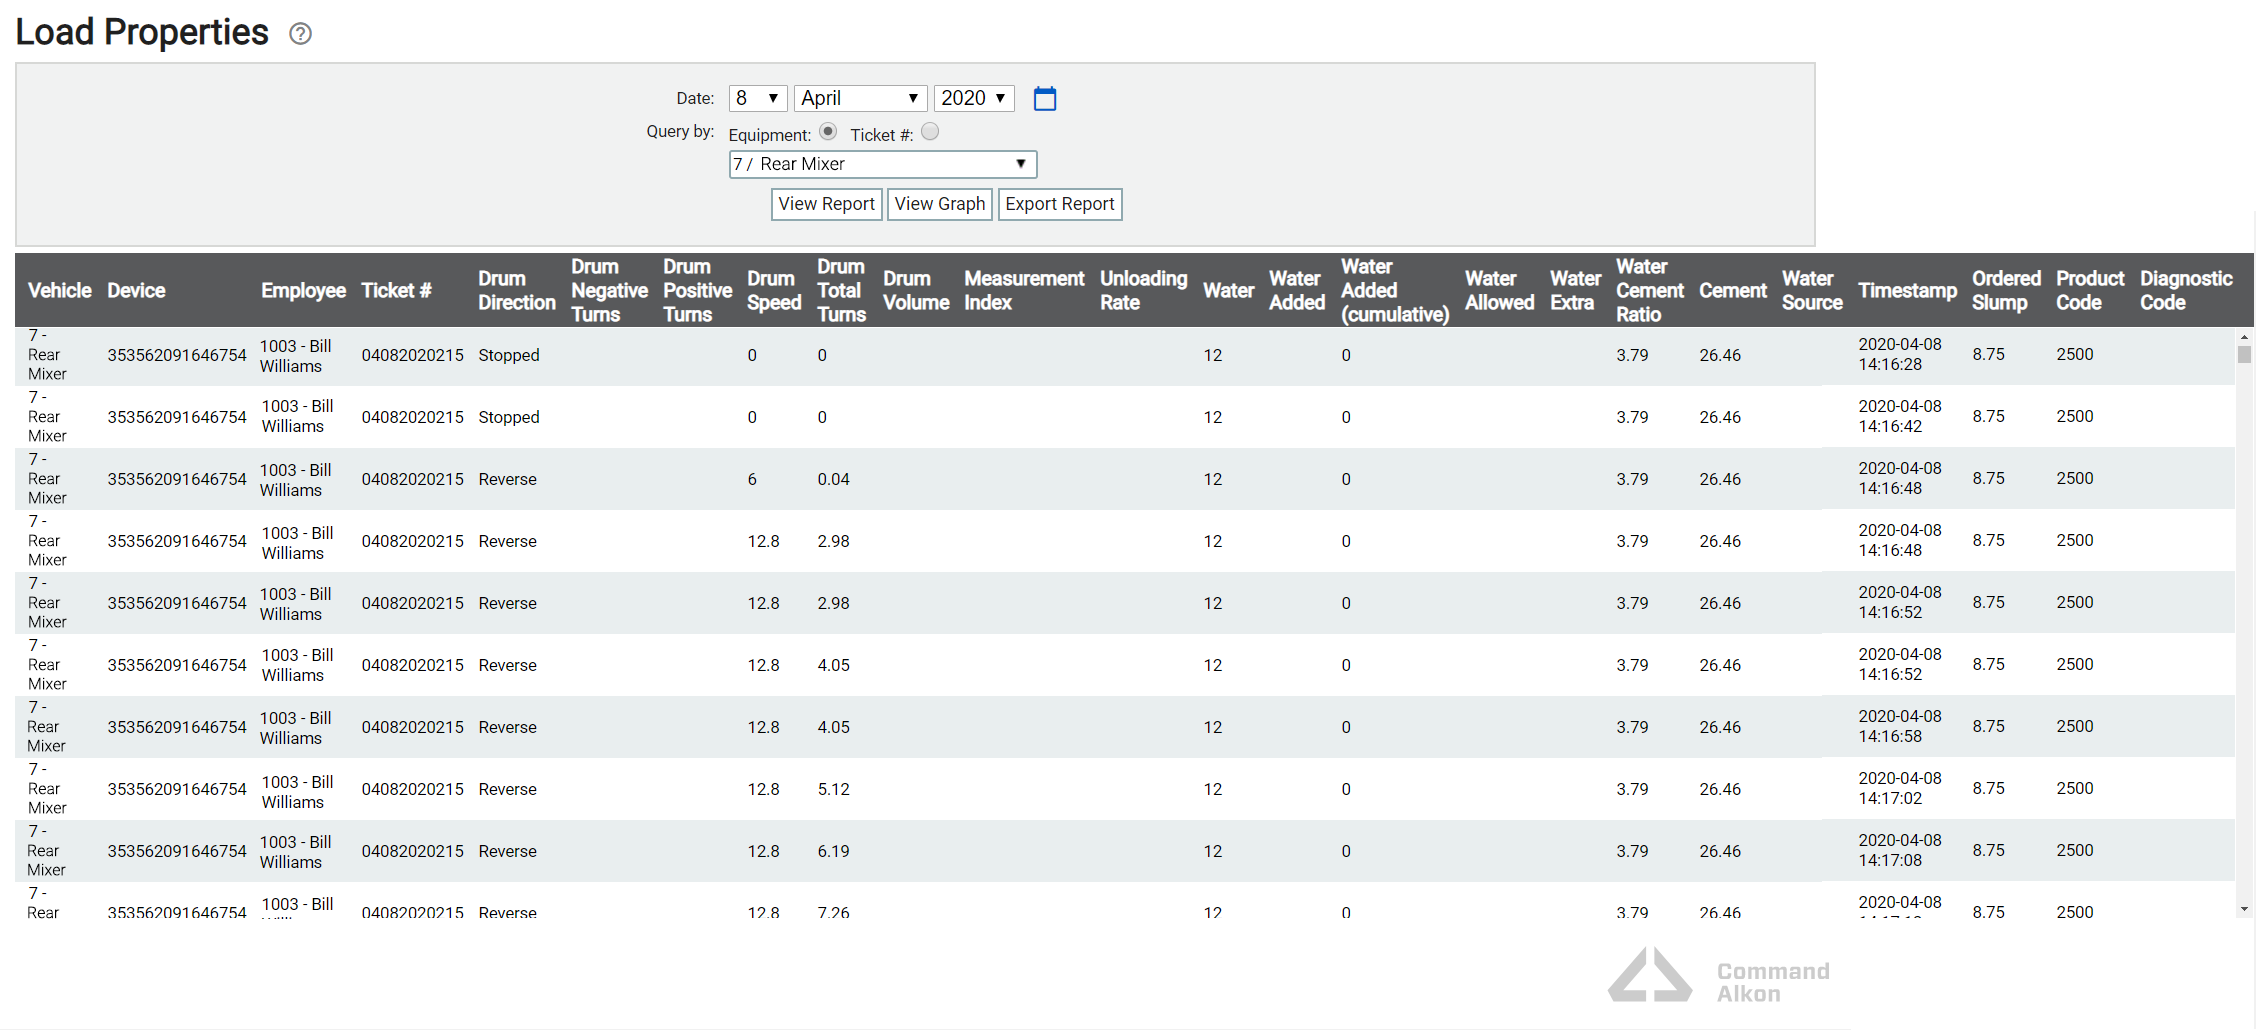Click the Timestamp column header

pos(1907,290)
